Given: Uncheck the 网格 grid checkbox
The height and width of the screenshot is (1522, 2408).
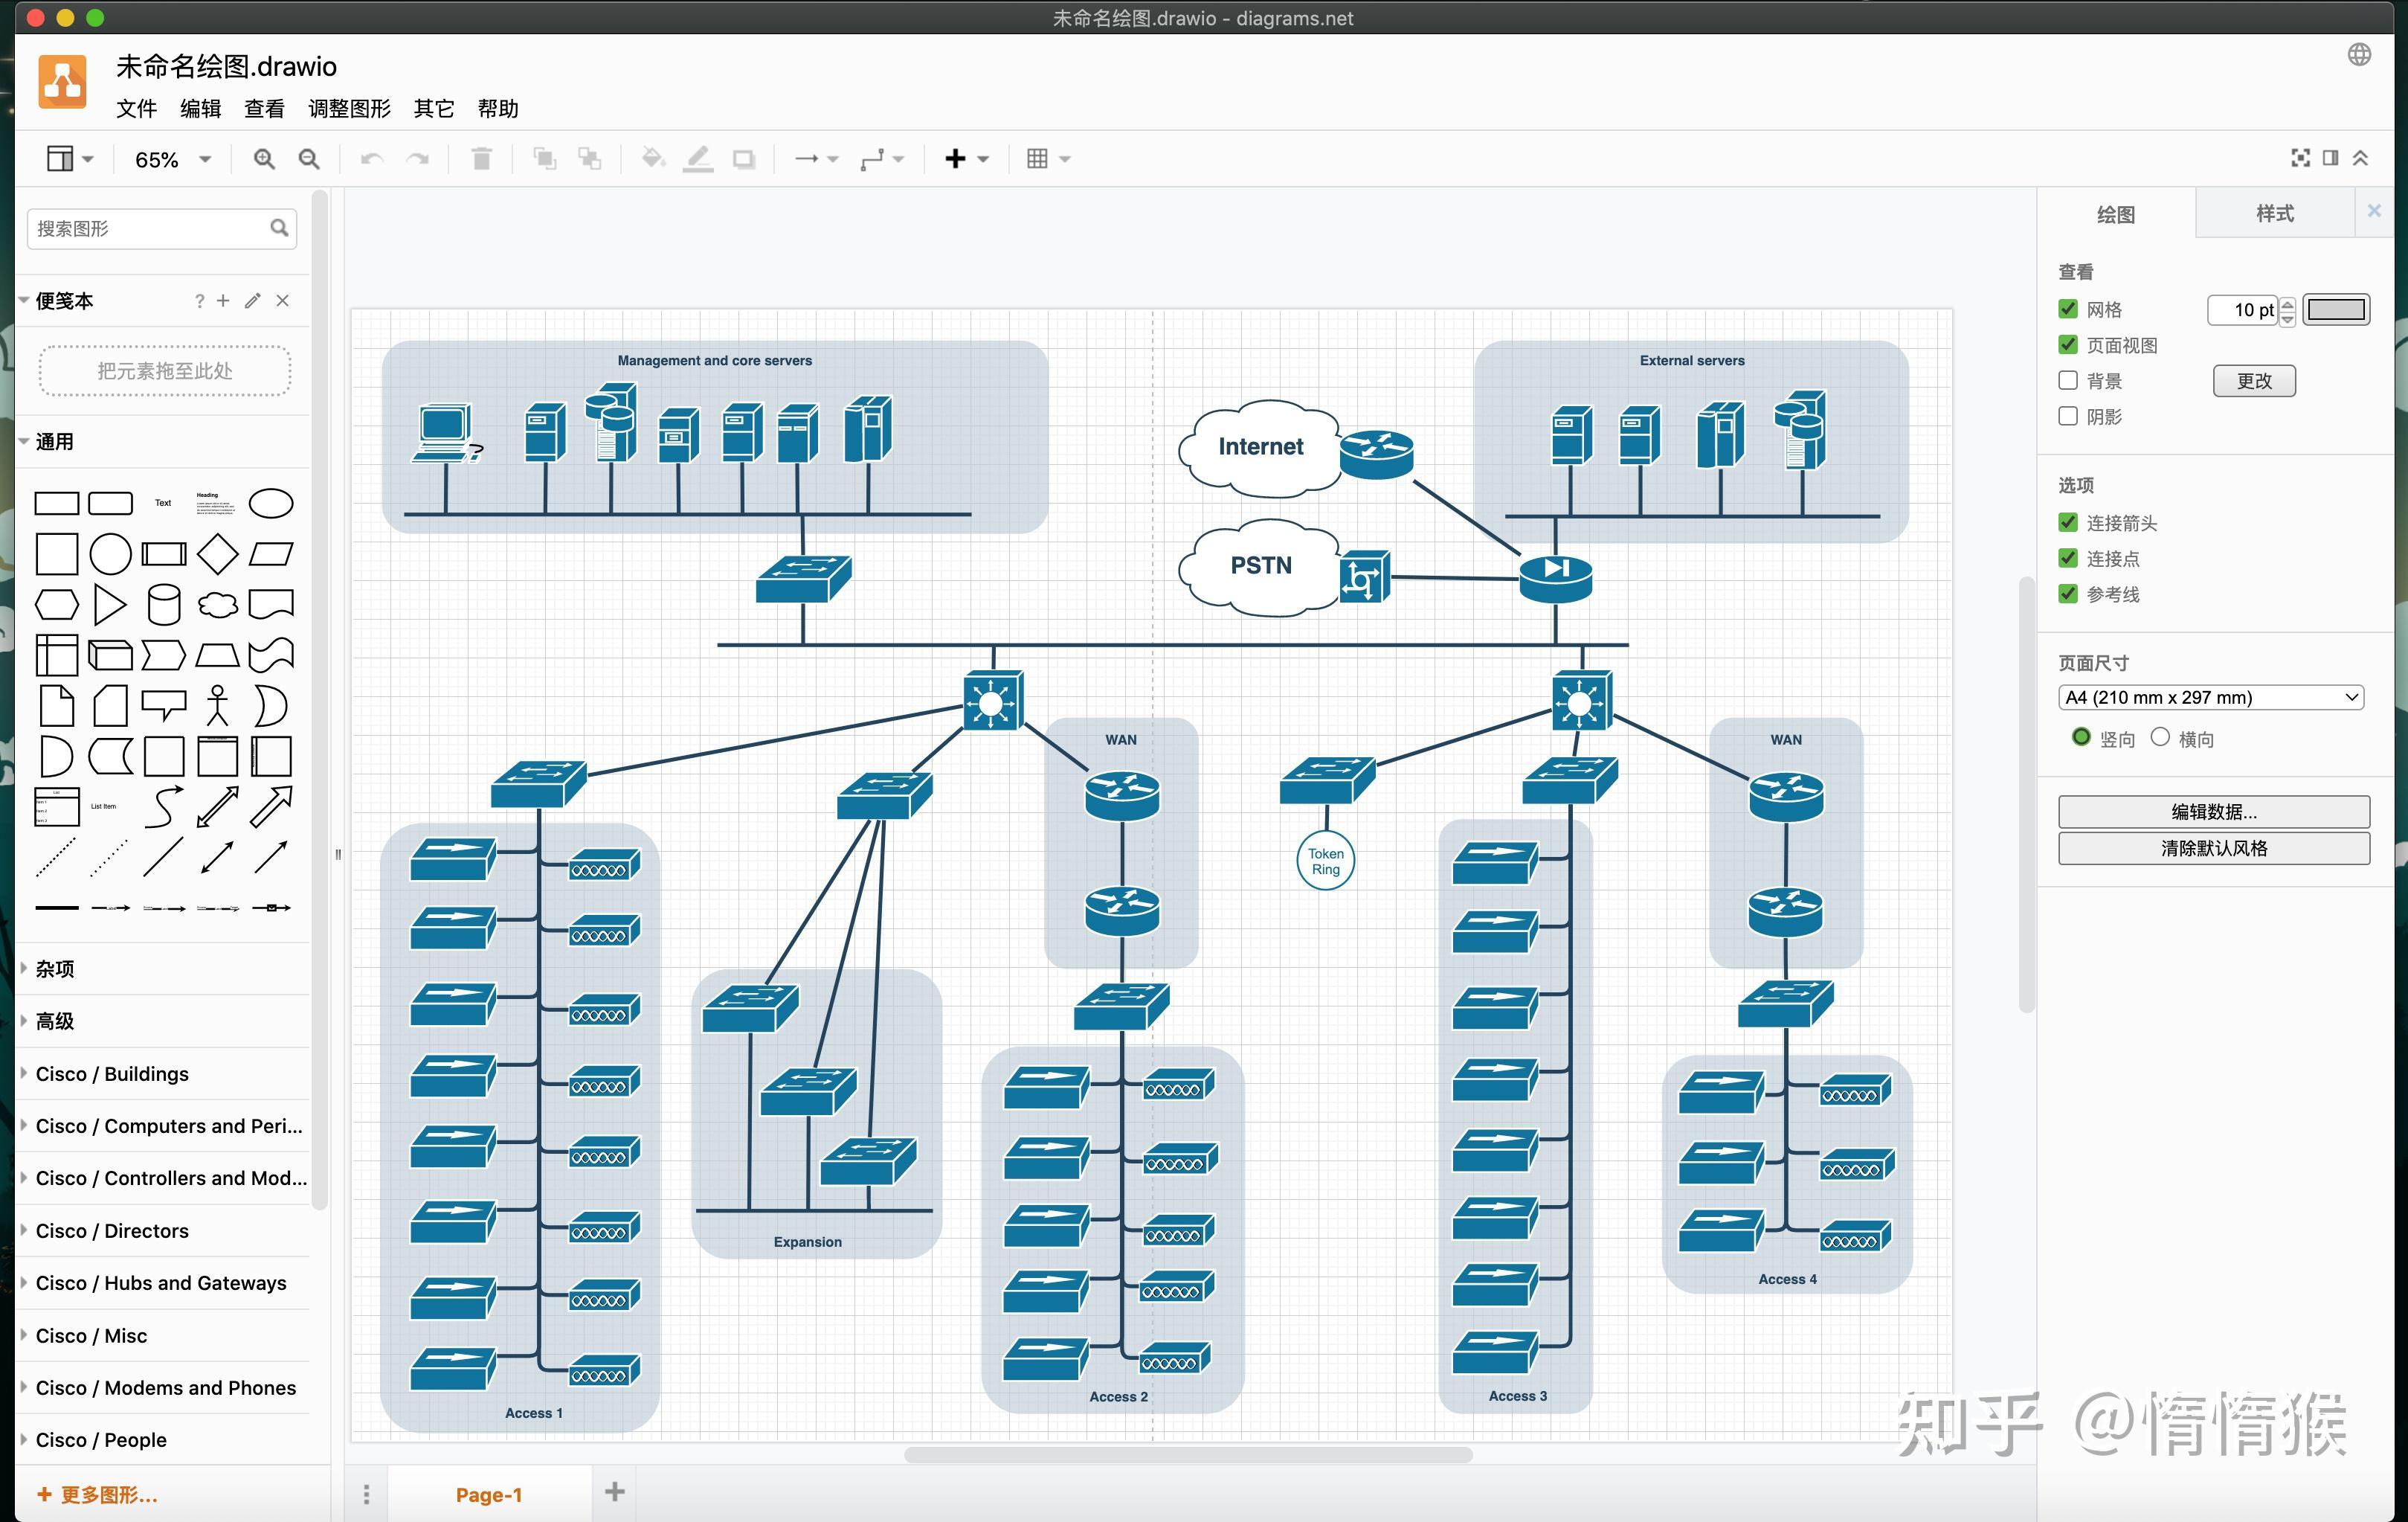Looking at the screenshot, I should point(2068,309).
